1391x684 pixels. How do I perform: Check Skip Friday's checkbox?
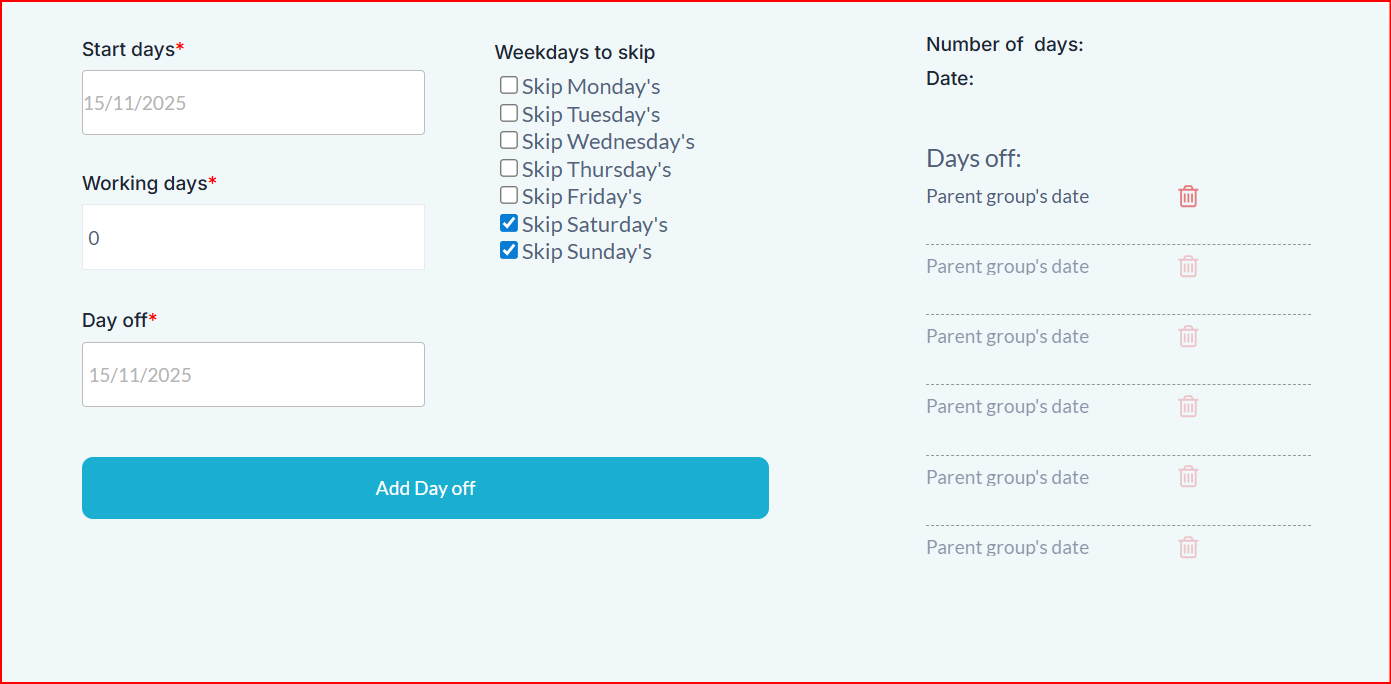509,196
